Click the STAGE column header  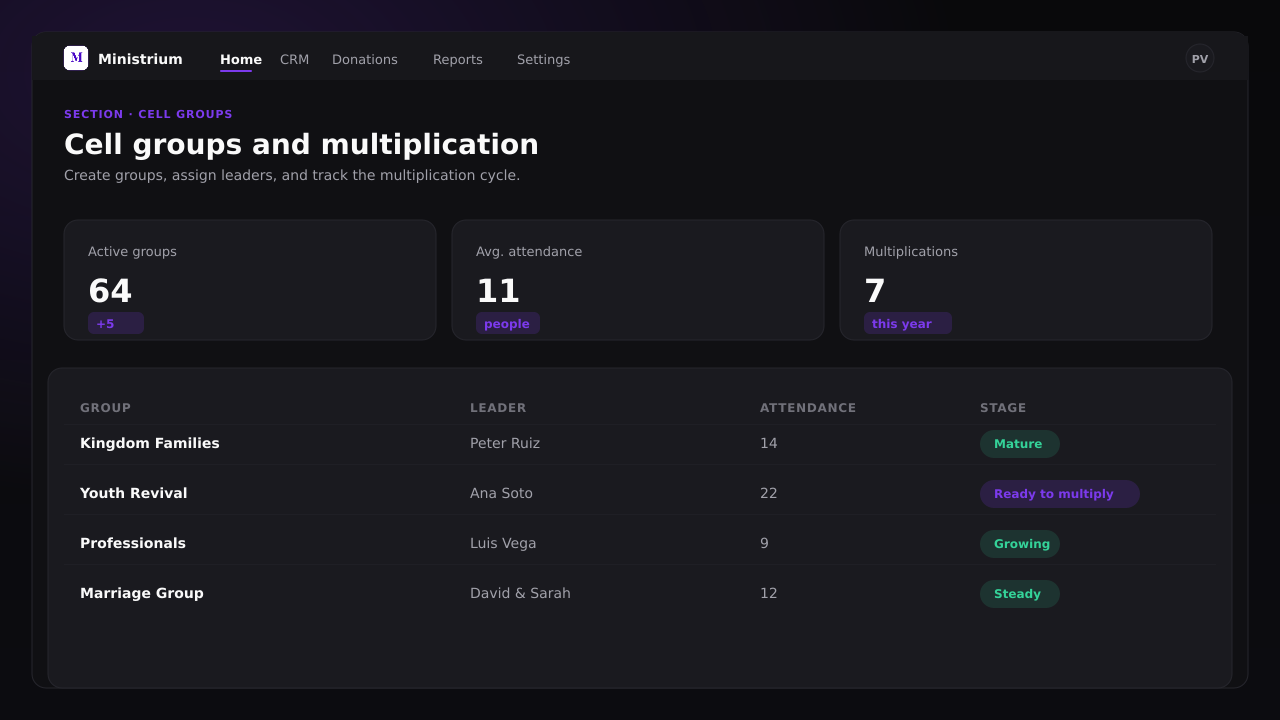[x=1003, y=408]
